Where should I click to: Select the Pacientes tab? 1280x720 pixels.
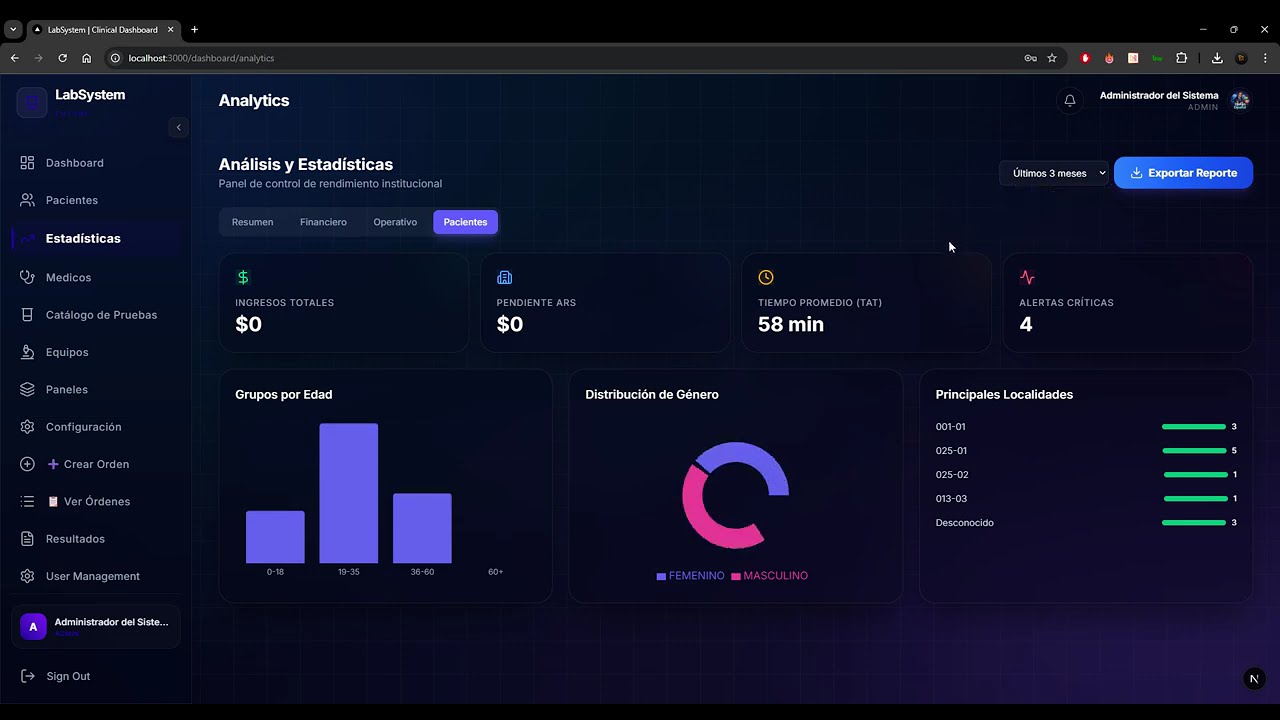tap(465, 222)
